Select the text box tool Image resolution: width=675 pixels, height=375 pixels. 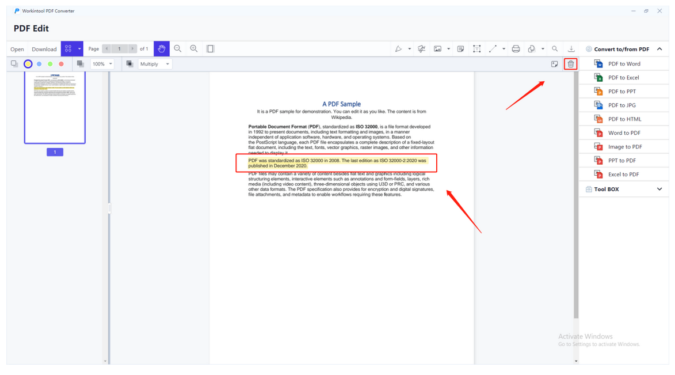point(477,49)
